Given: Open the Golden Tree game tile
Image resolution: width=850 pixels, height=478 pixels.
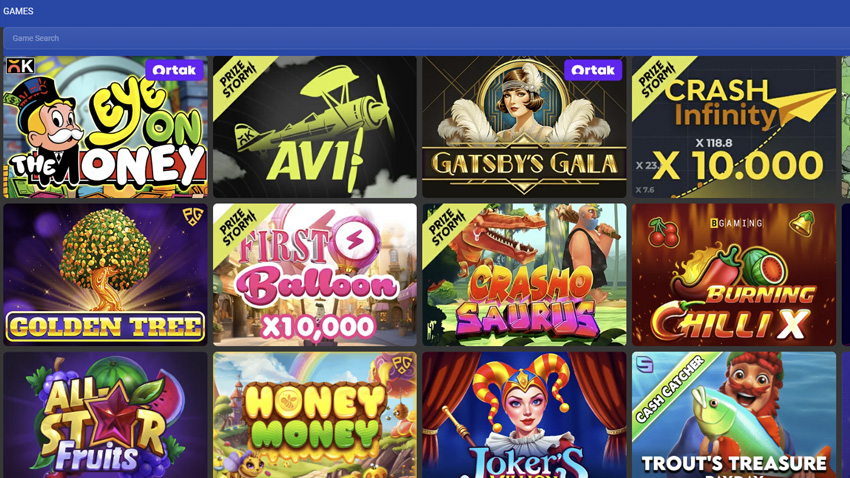Looking at the screenshot, I should point(106,275).
